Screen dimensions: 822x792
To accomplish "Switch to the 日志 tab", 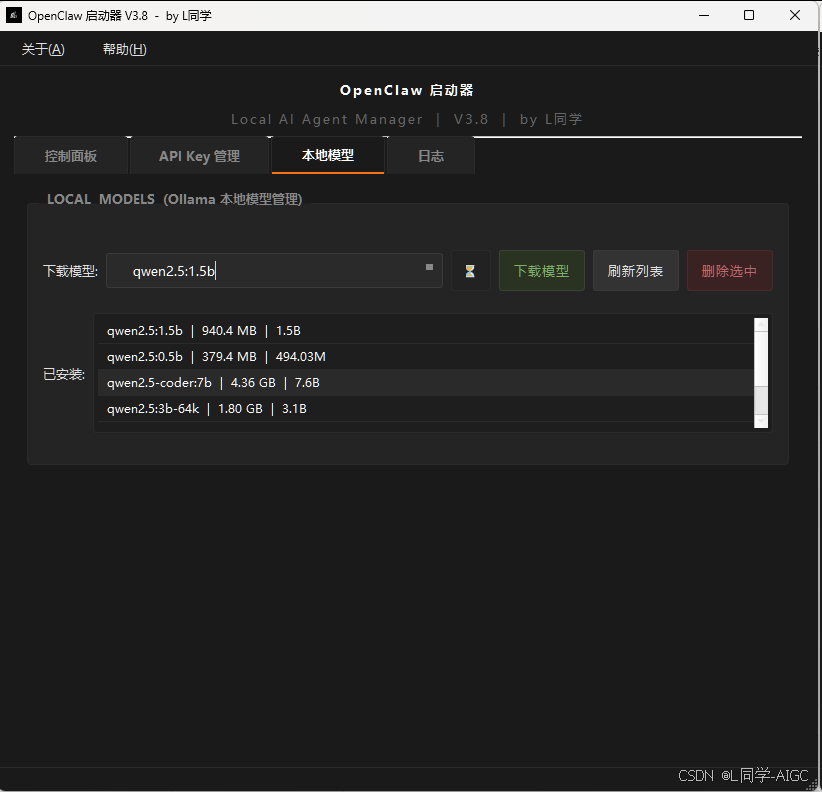I will pos(431,156).
